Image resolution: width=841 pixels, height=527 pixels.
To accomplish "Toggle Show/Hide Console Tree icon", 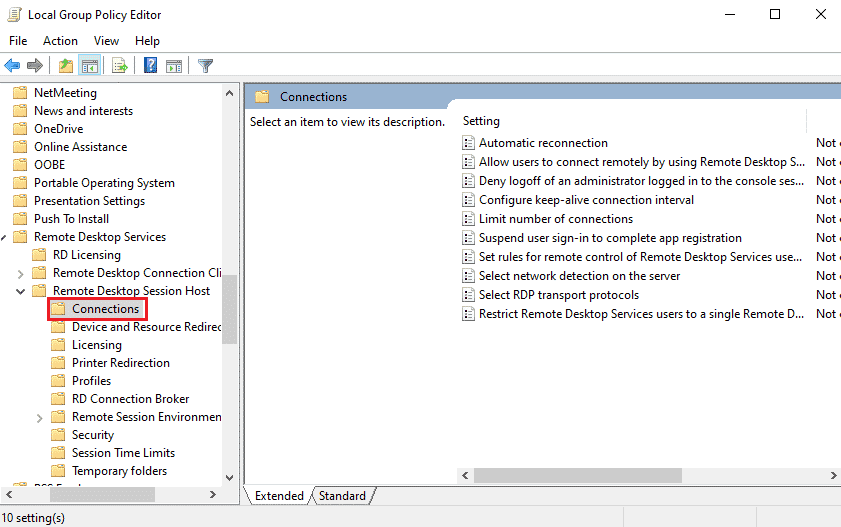I will coord(90,66).
